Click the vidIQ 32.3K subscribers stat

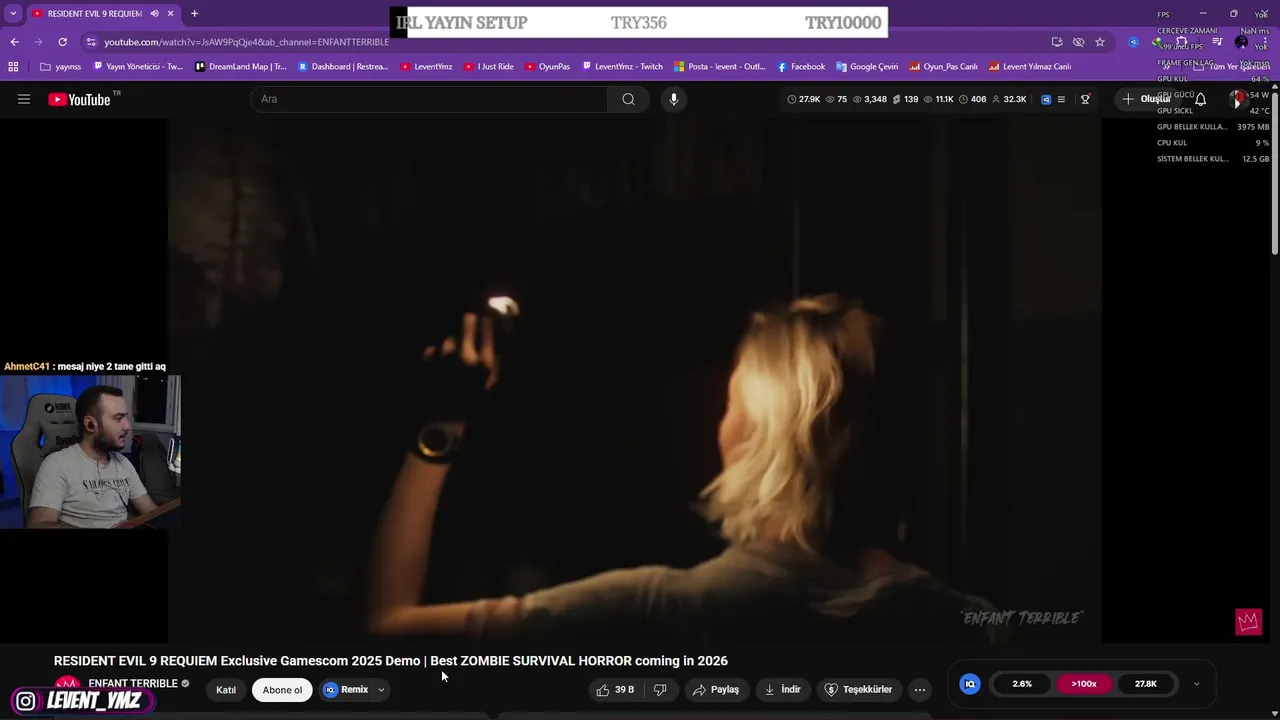pyautogui.click(x=1009, y=99)
